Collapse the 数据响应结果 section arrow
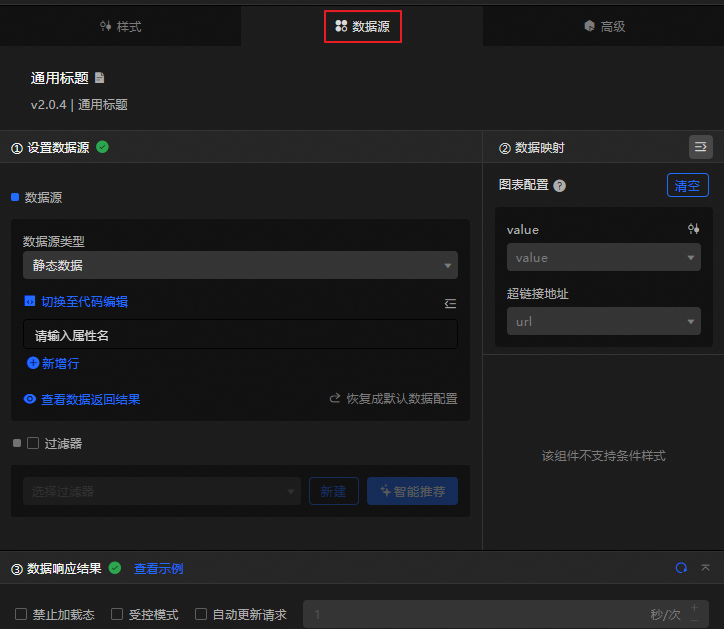 pos(706,568)
